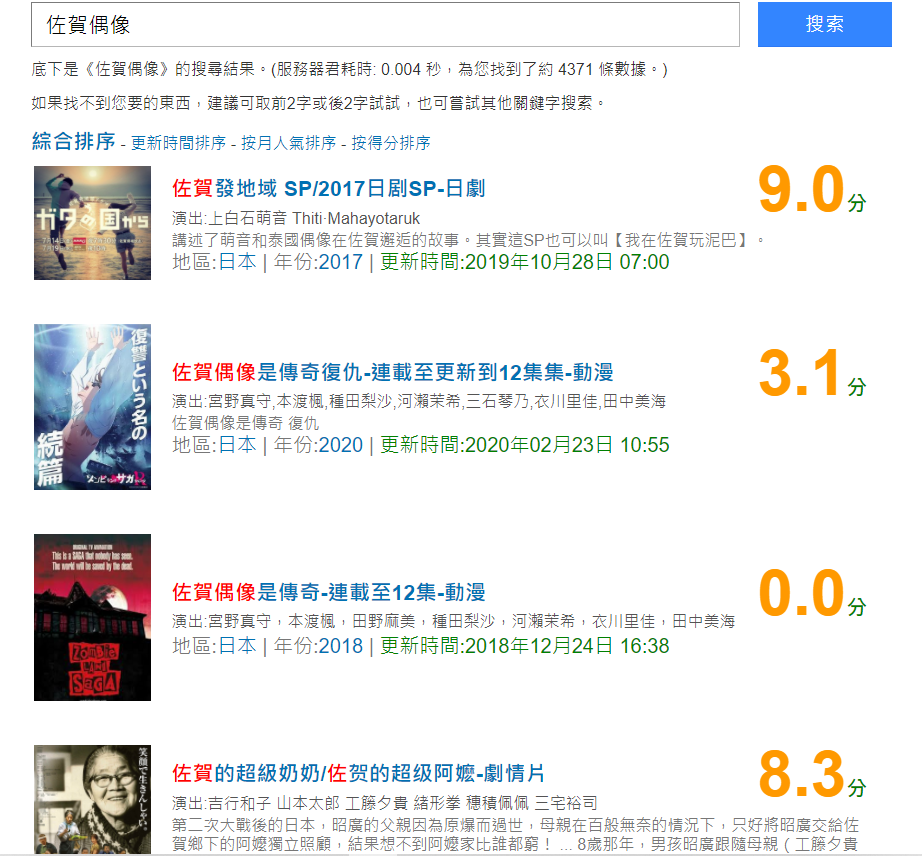
Task: Click the blue 搜索 button
Action: [x=824, y=24]
